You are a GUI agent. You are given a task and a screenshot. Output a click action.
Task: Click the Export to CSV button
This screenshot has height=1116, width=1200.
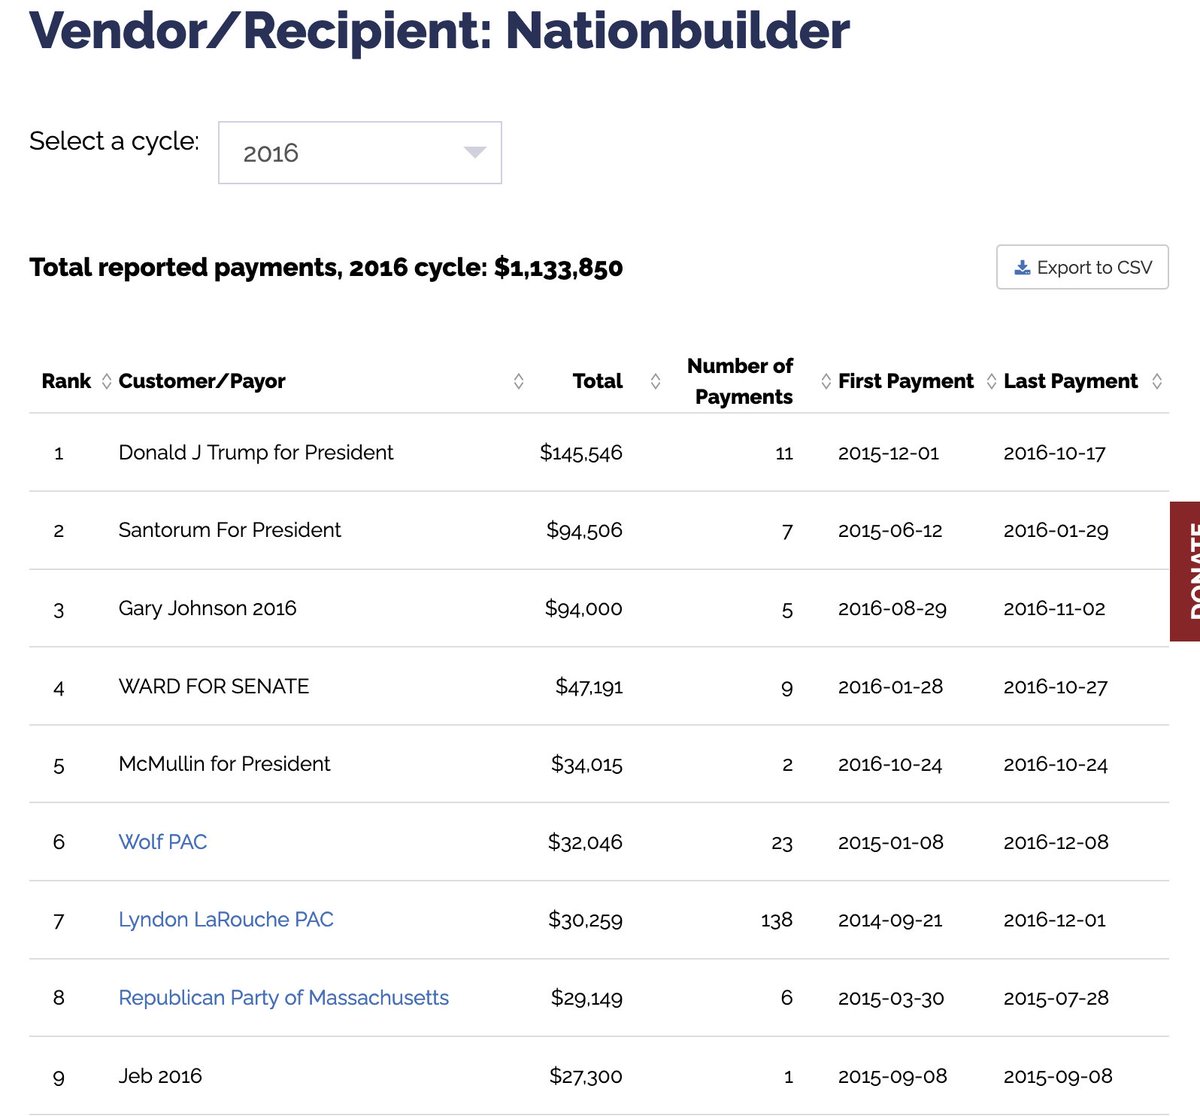tap(1082, 267)
